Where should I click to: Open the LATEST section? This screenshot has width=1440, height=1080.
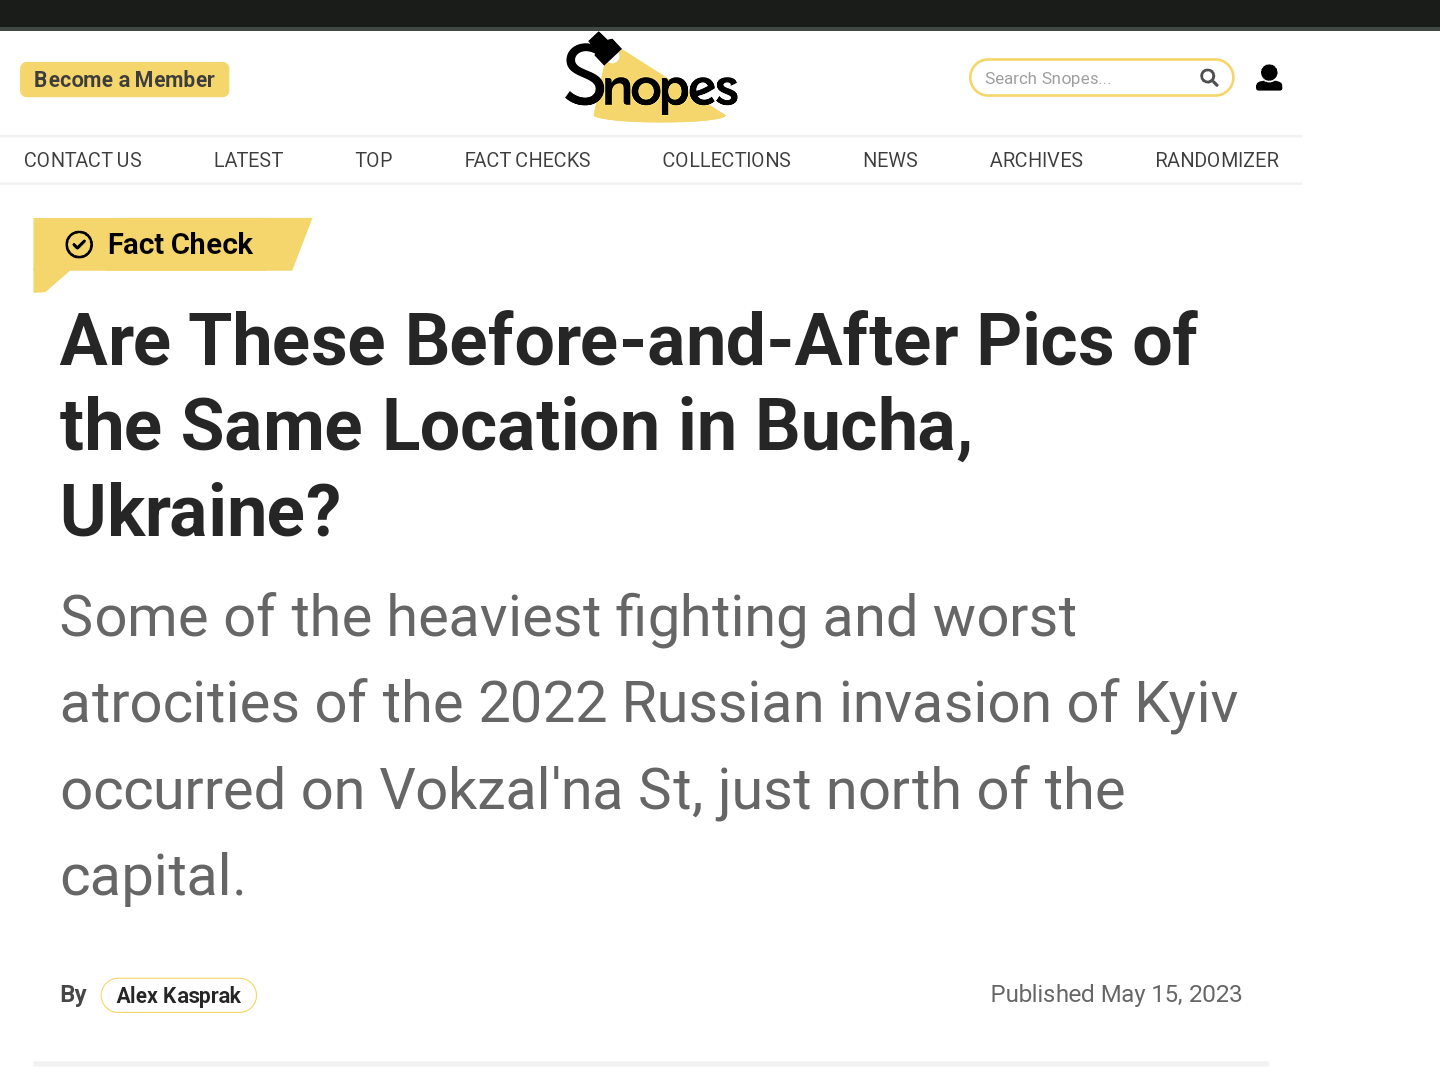point(247,160)
